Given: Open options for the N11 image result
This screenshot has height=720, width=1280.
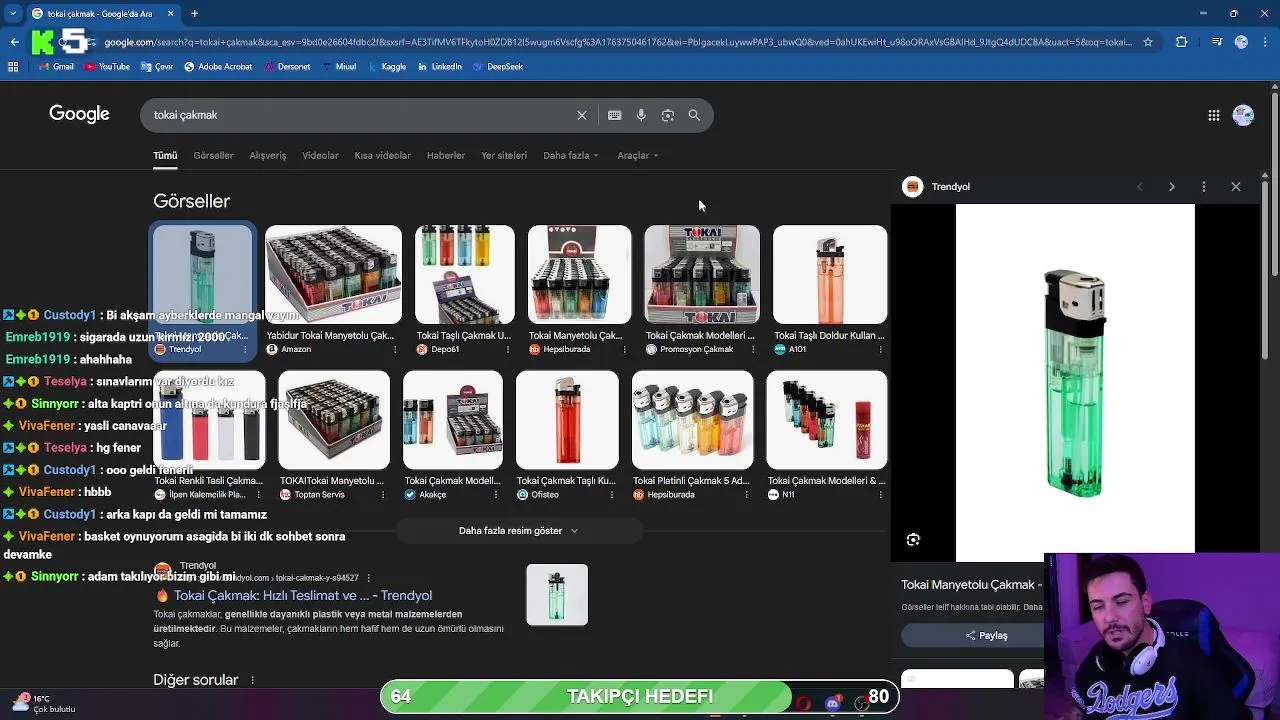Looking at the screenshot, I should tap(881, 495).
